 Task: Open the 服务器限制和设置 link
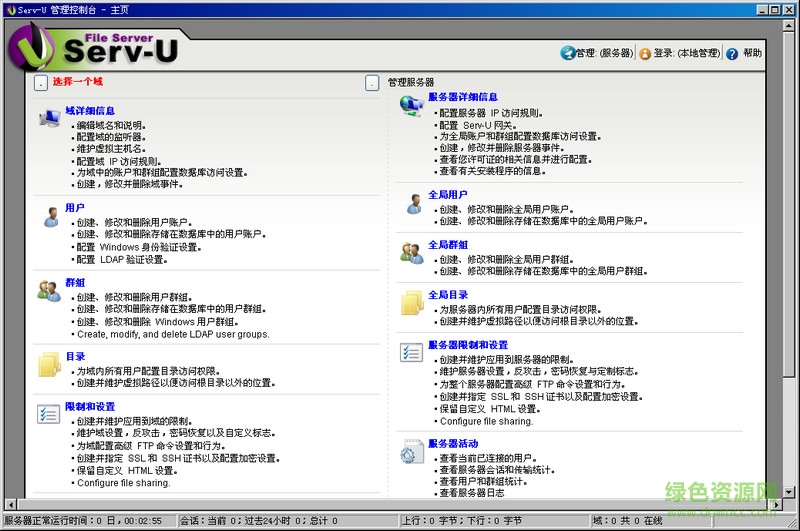tap(468, 345)
